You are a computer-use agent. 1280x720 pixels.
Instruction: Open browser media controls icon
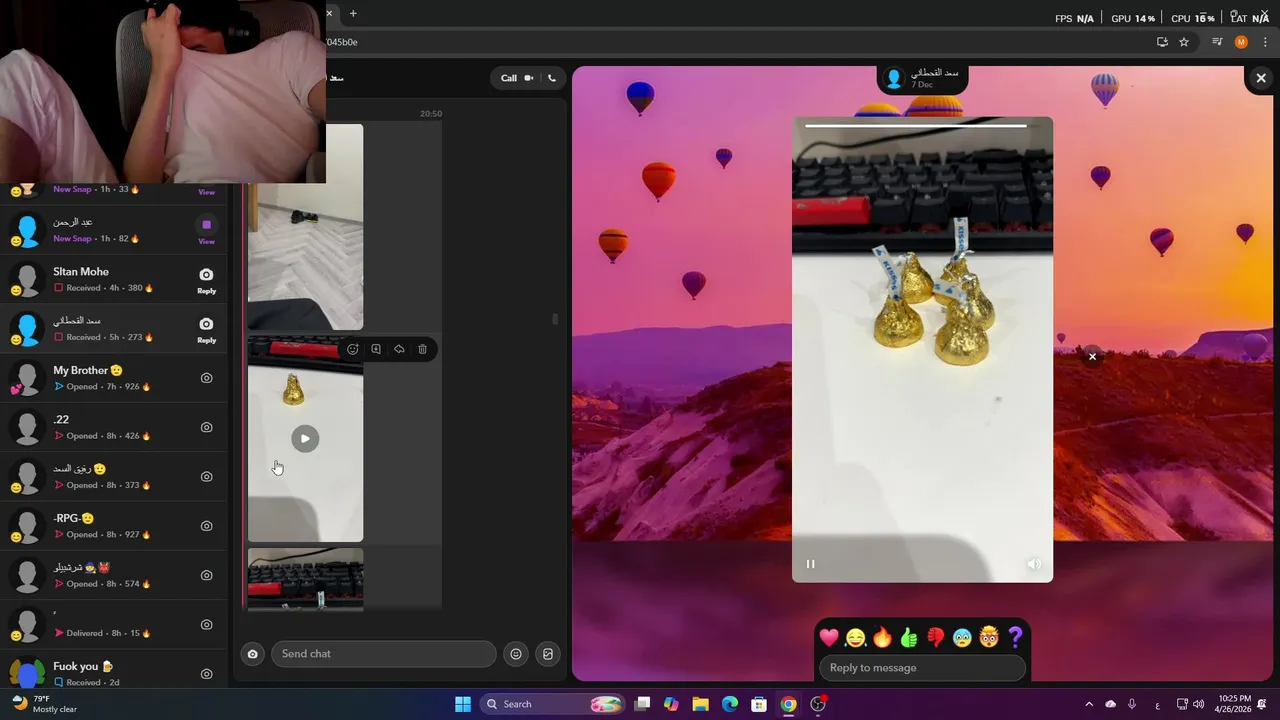click(1217, 42)
